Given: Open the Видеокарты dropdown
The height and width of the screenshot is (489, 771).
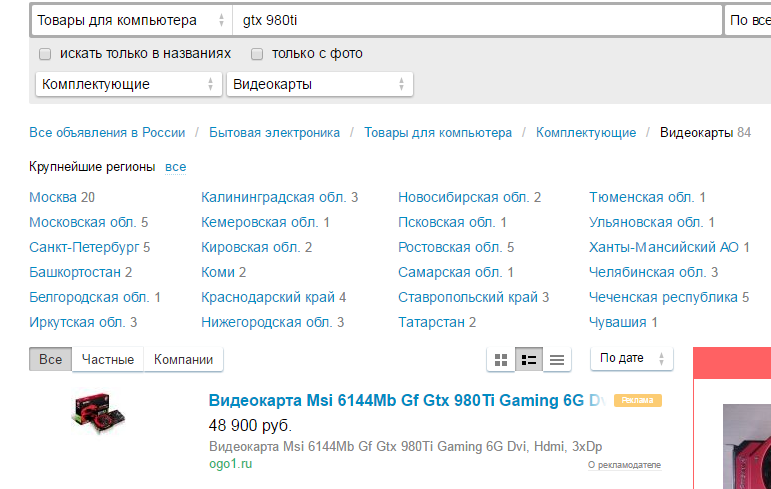Looking at the screenshot, I should pyautogui.click(x=320, y=84).
